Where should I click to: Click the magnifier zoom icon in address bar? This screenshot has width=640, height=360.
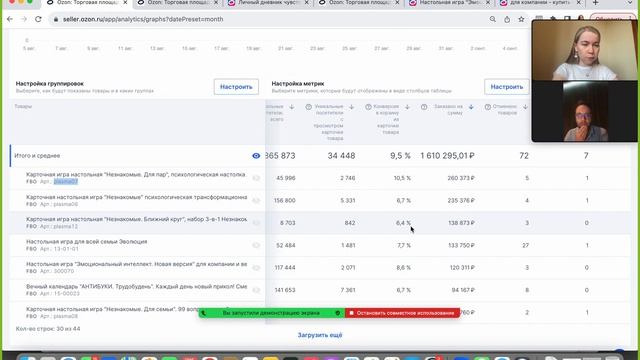click(493, 19)
